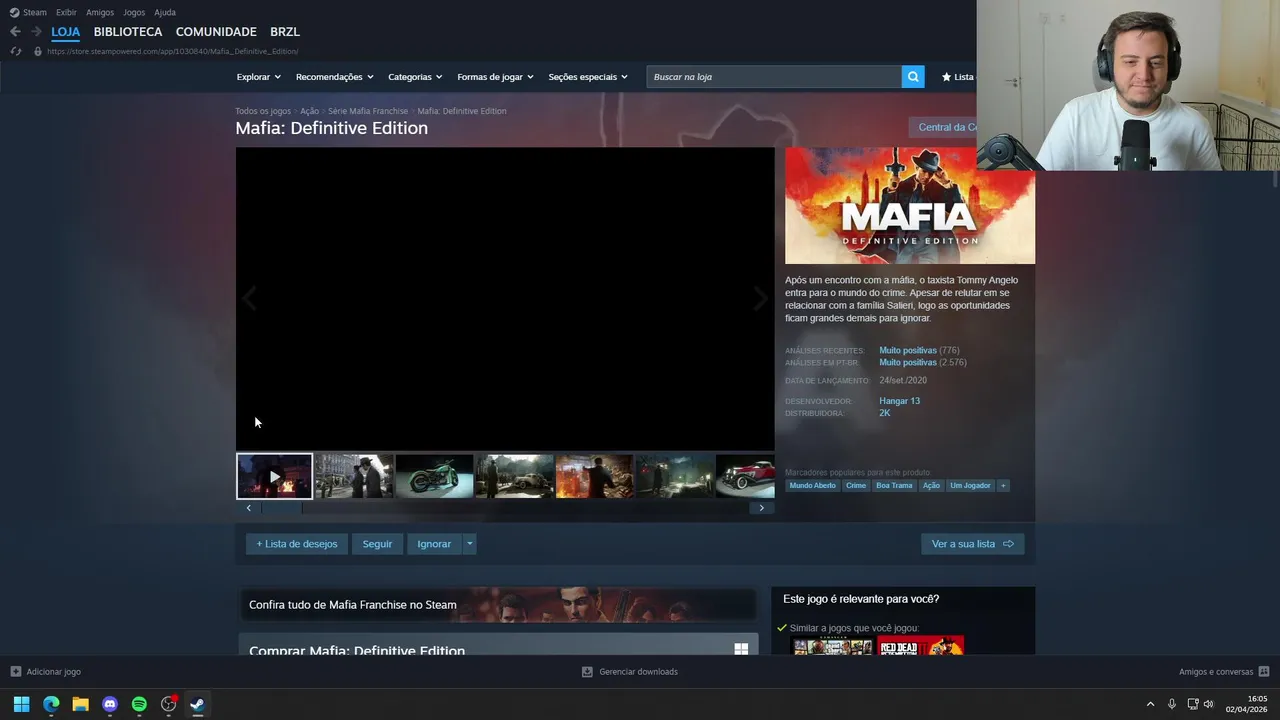
Task: Click the Steam logo menu
Action: pos(28,12)
